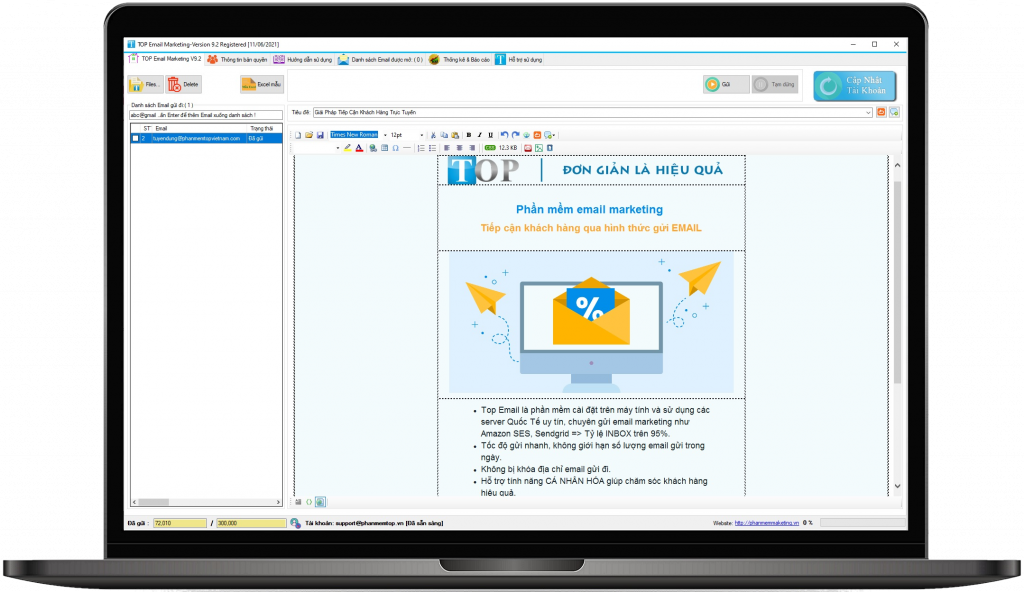
Task: Click the red icon after 12.3 KB
Action: coord(528,148)
